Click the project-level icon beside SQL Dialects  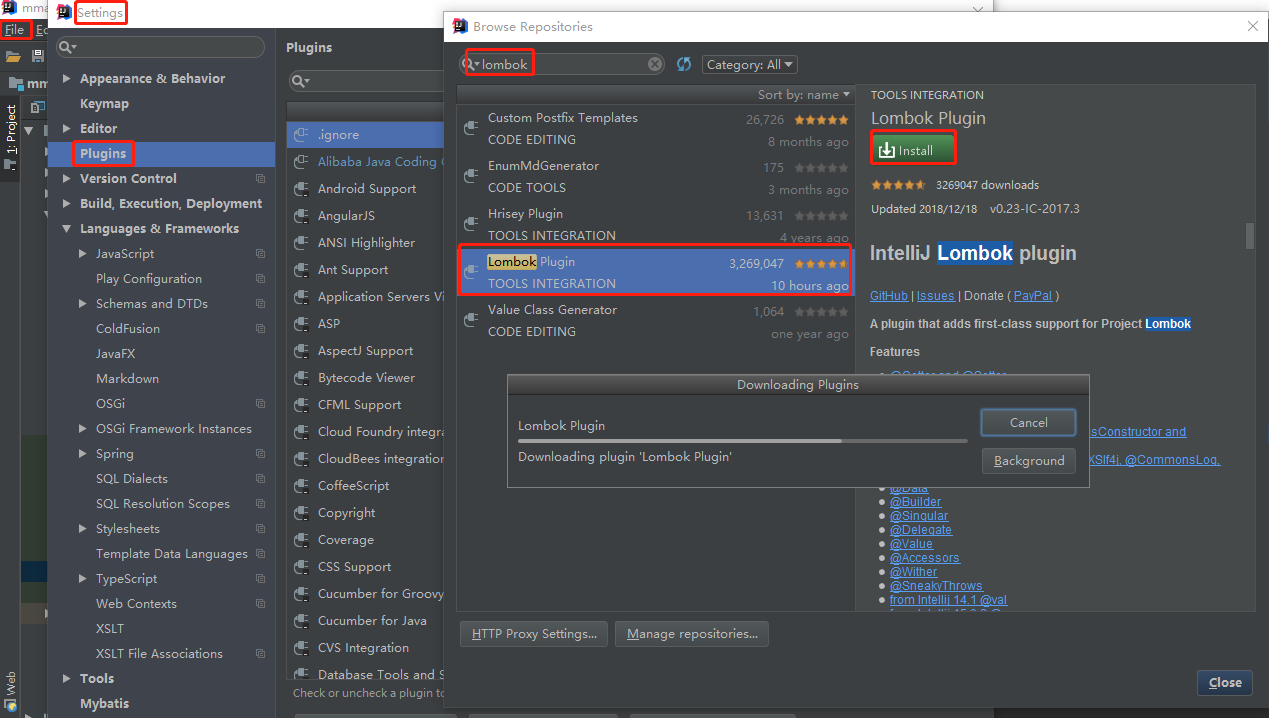click(261, 479)
